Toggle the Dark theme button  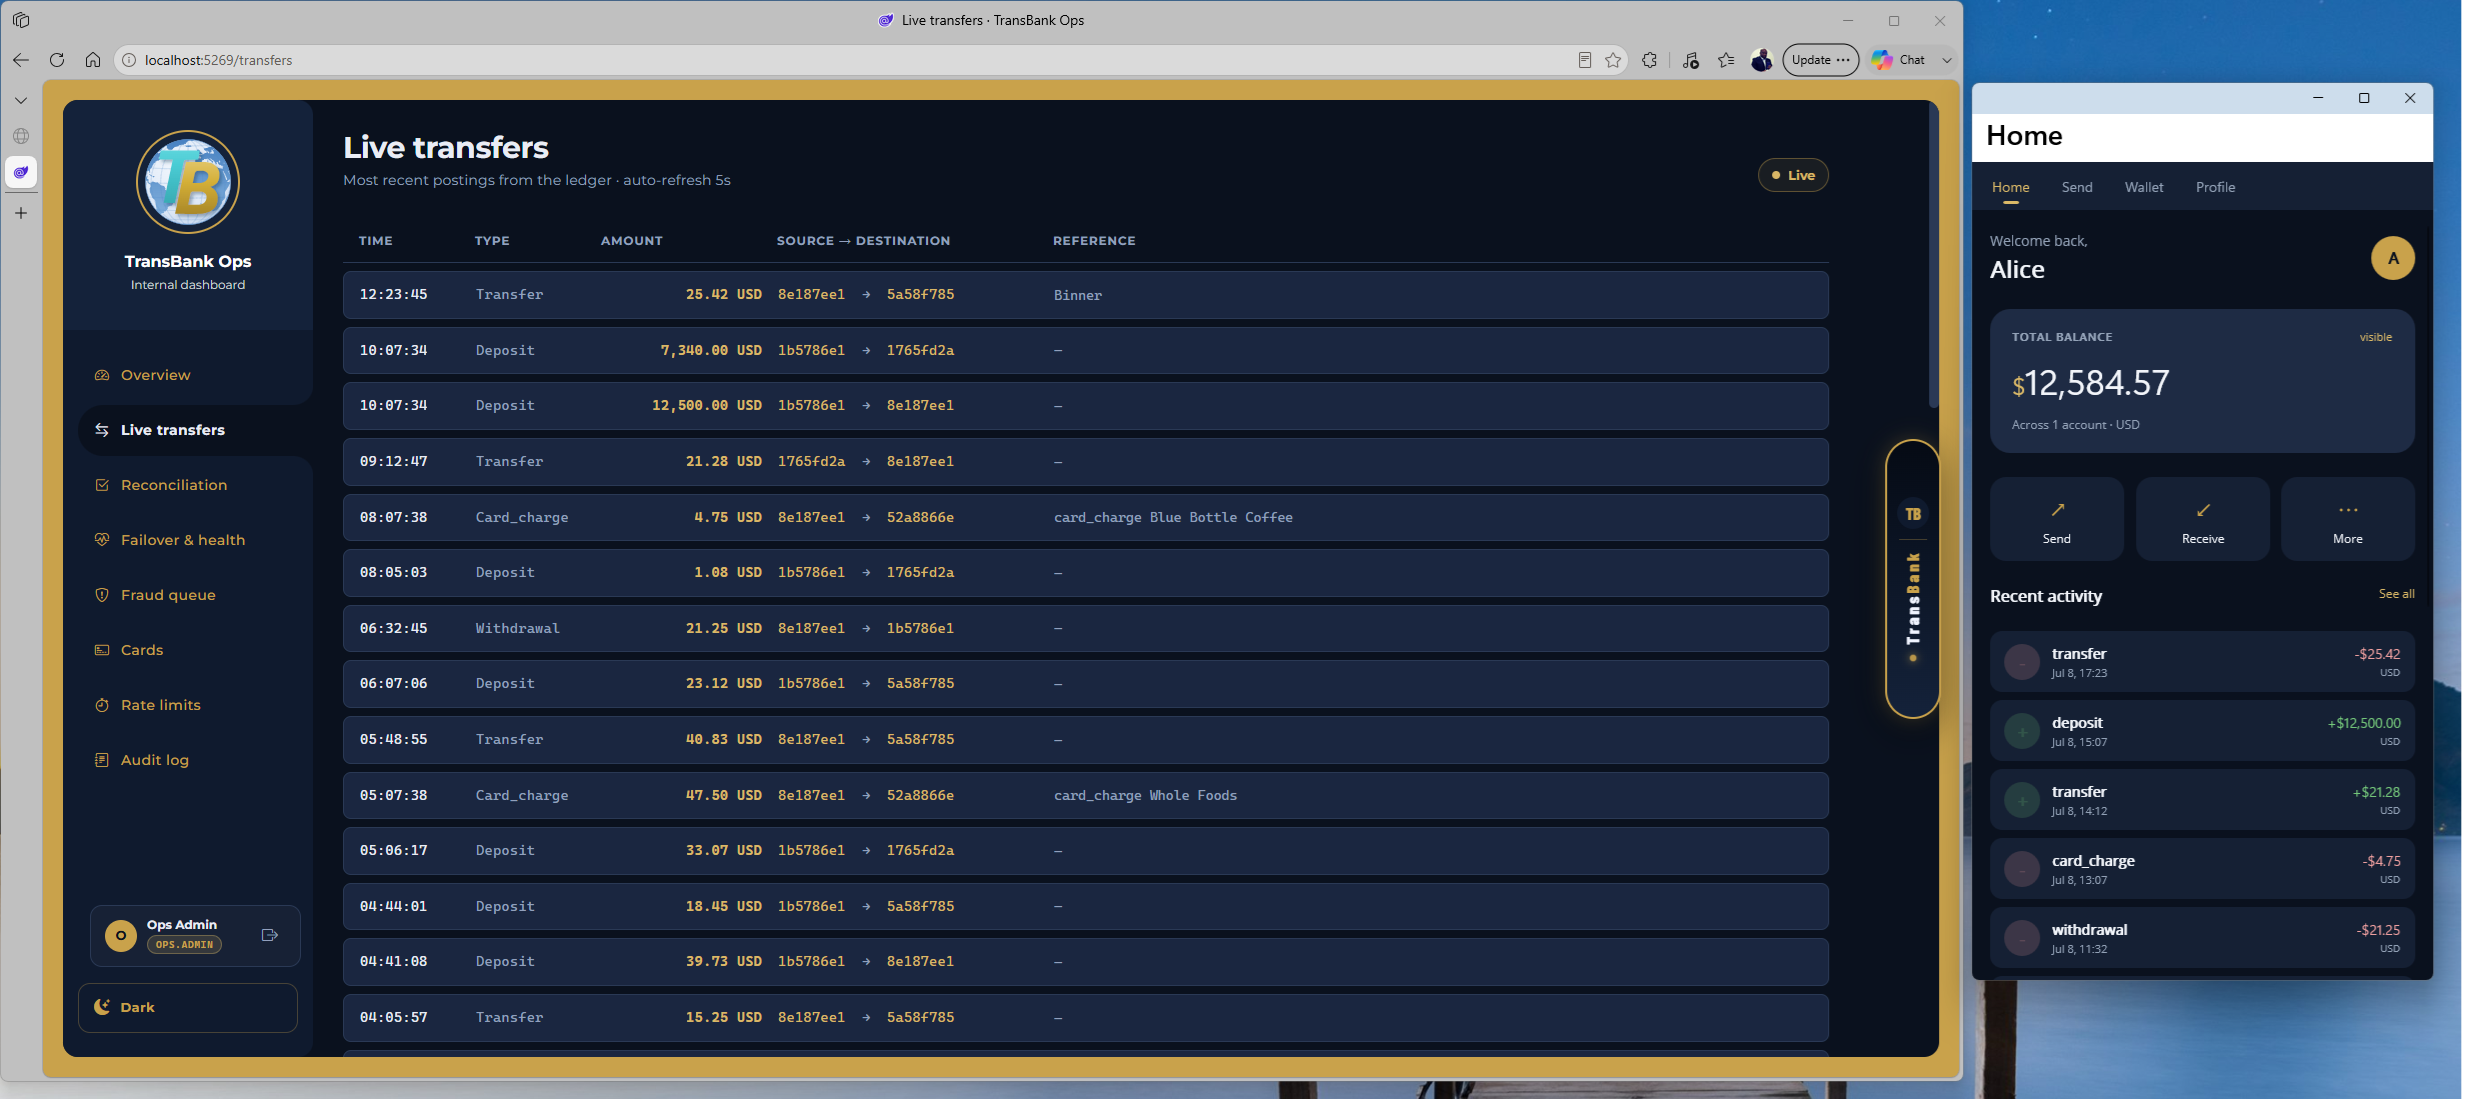point(188,1007)
